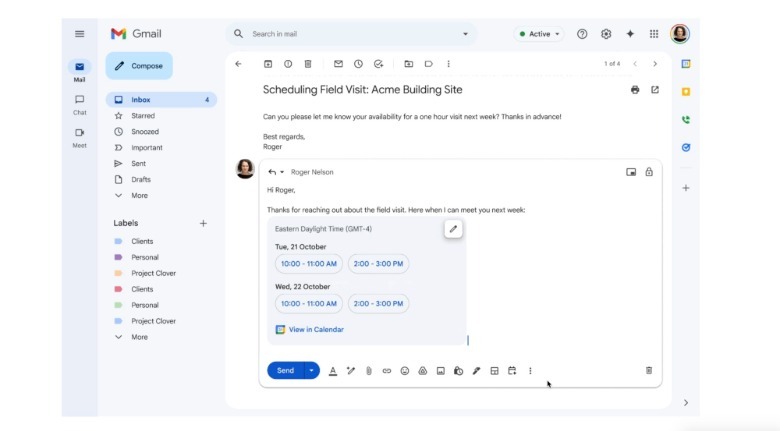Go to the newer conversation arrow

point(635,64)
